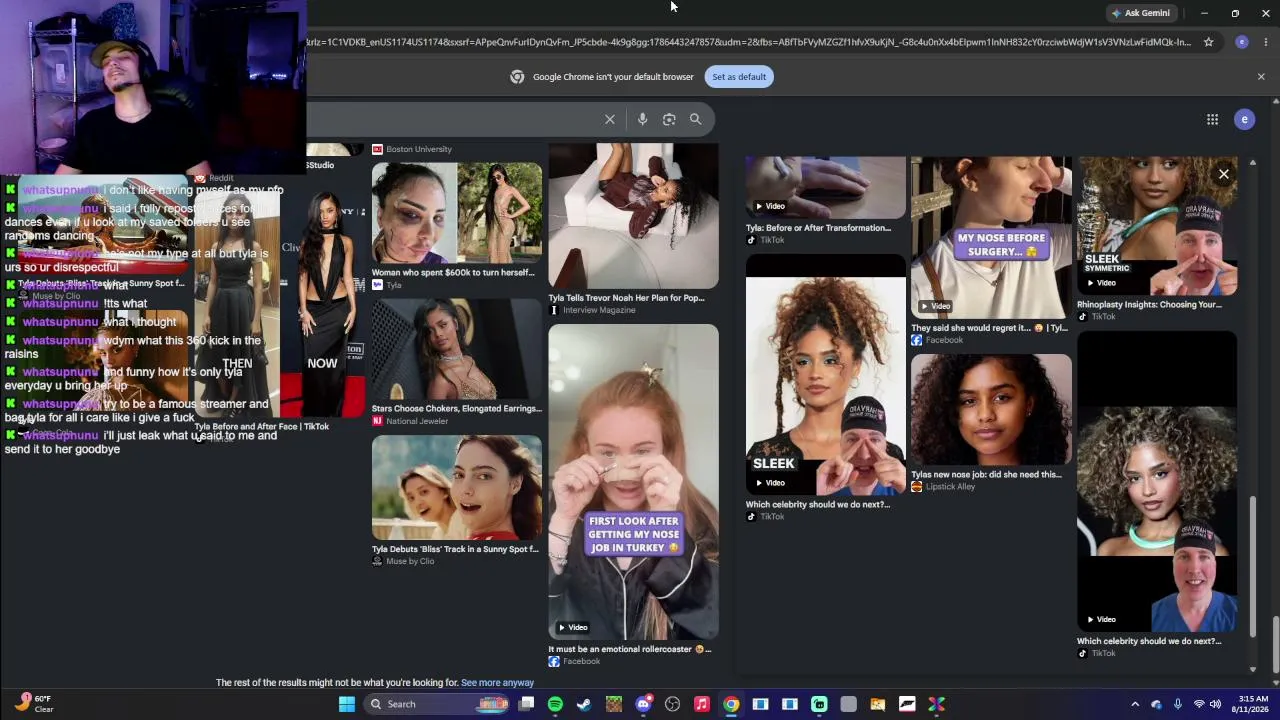Open the My Nose Before Surgery video

[x=991, y=236]
